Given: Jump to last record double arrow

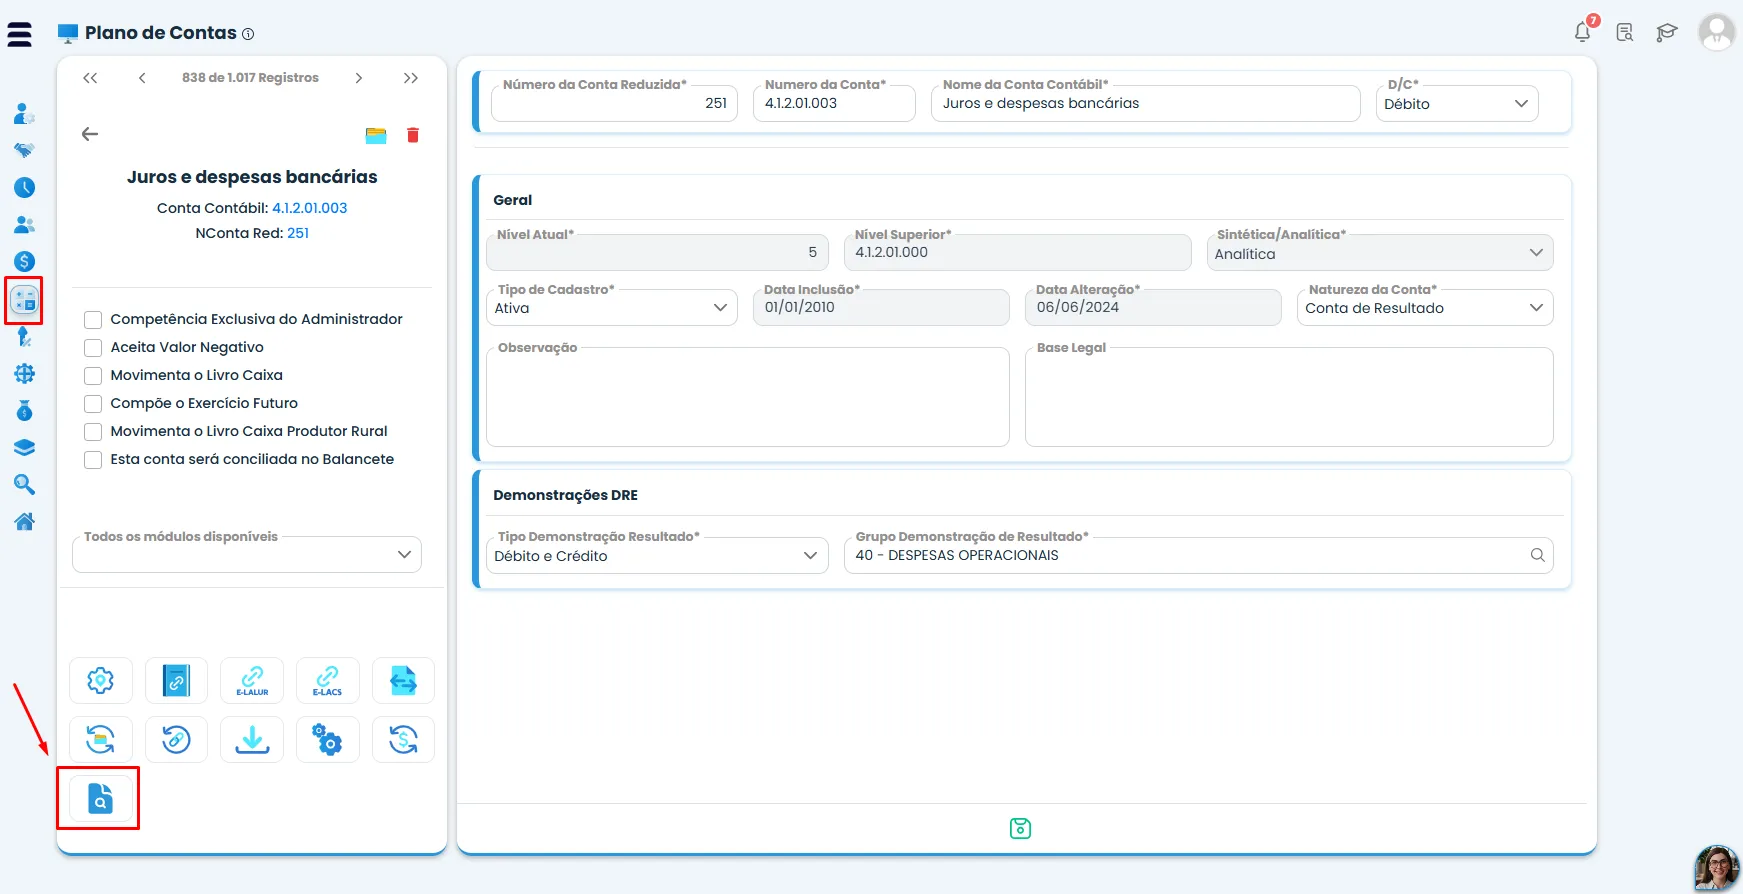Looking at the screenshot, I should click(411, 78).
